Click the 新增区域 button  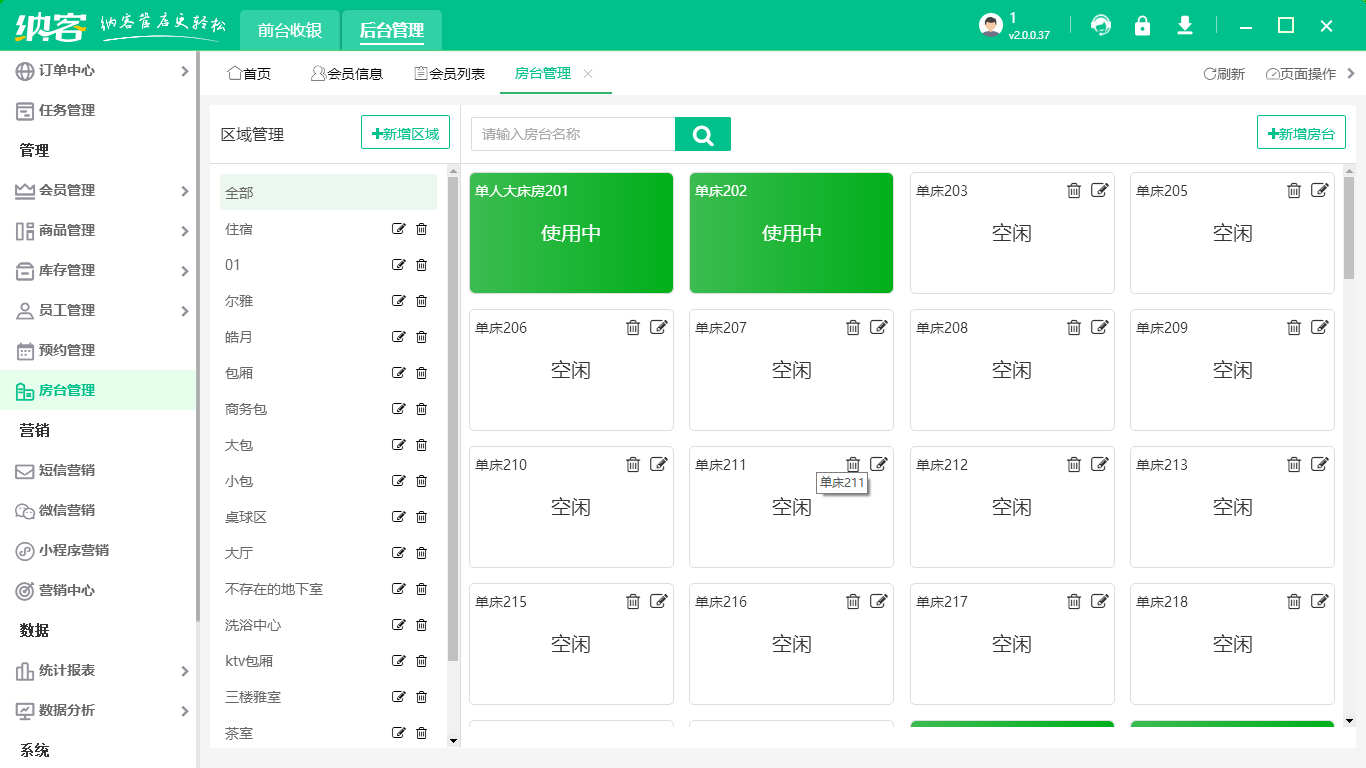point(405,133)
